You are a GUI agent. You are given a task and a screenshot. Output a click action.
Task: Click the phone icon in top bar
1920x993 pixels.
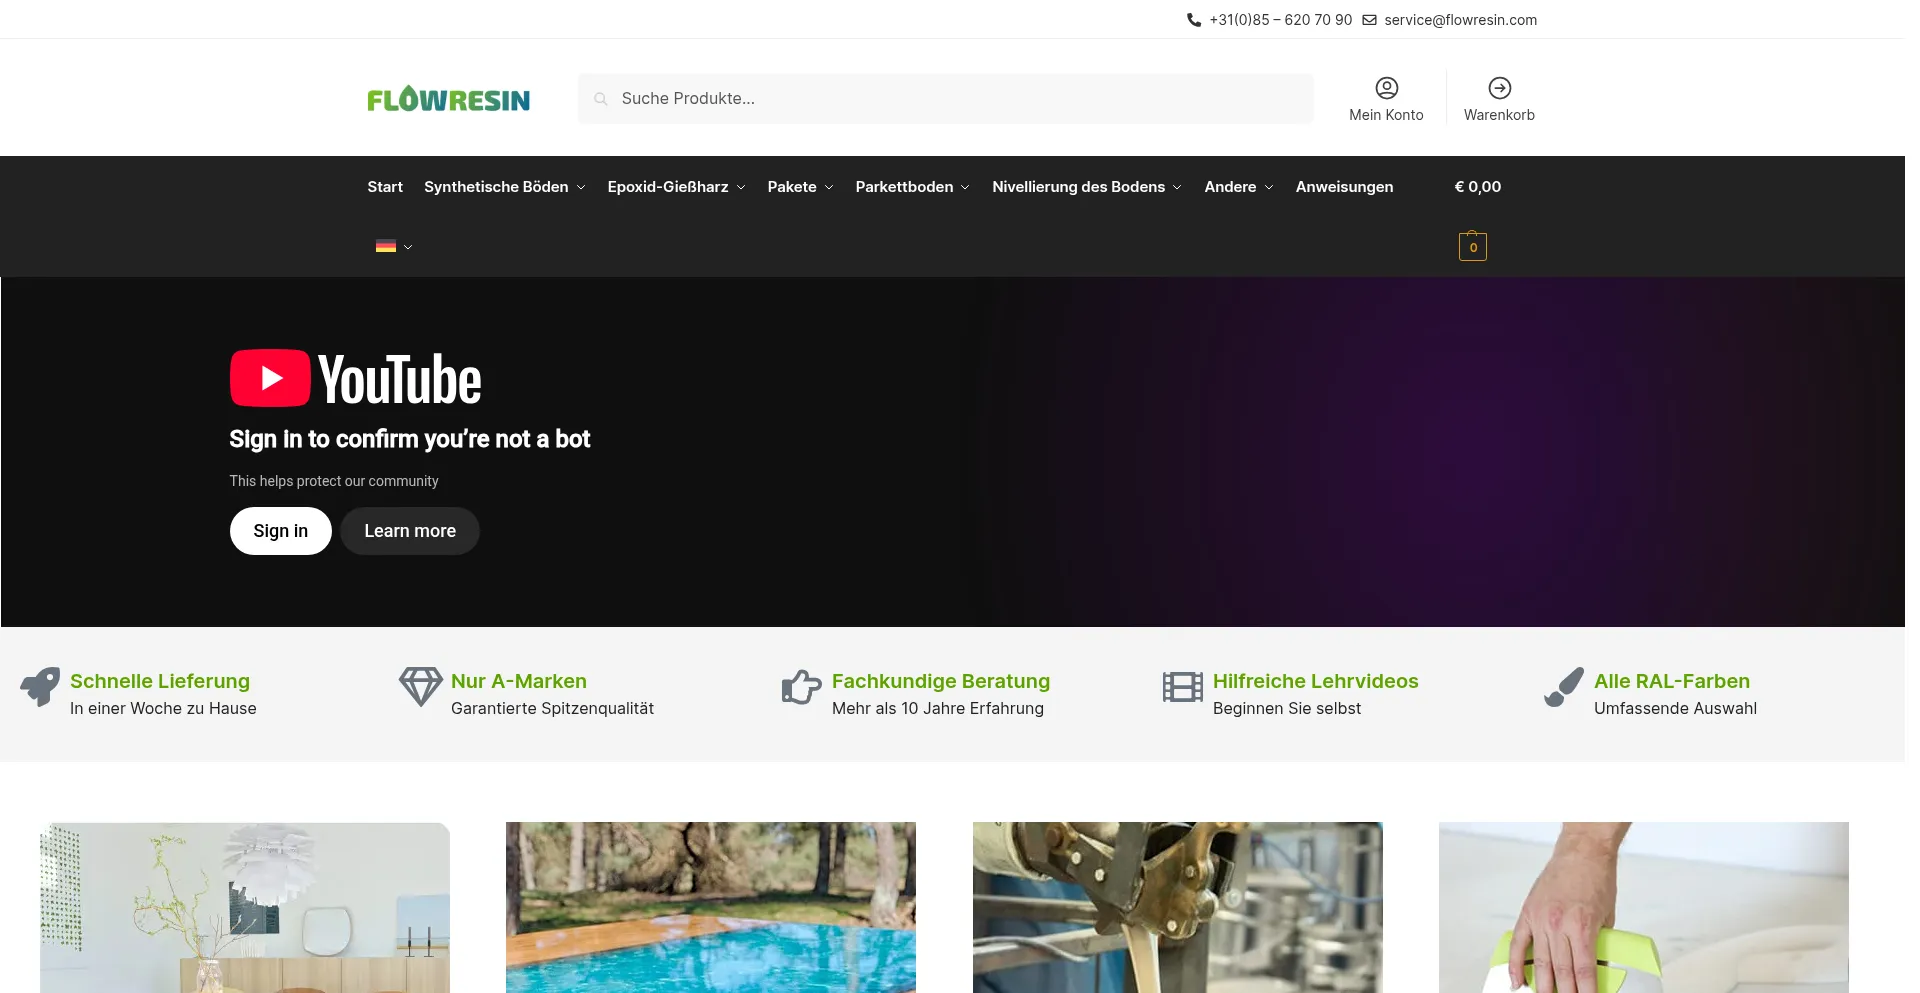tap(1194, 20)
